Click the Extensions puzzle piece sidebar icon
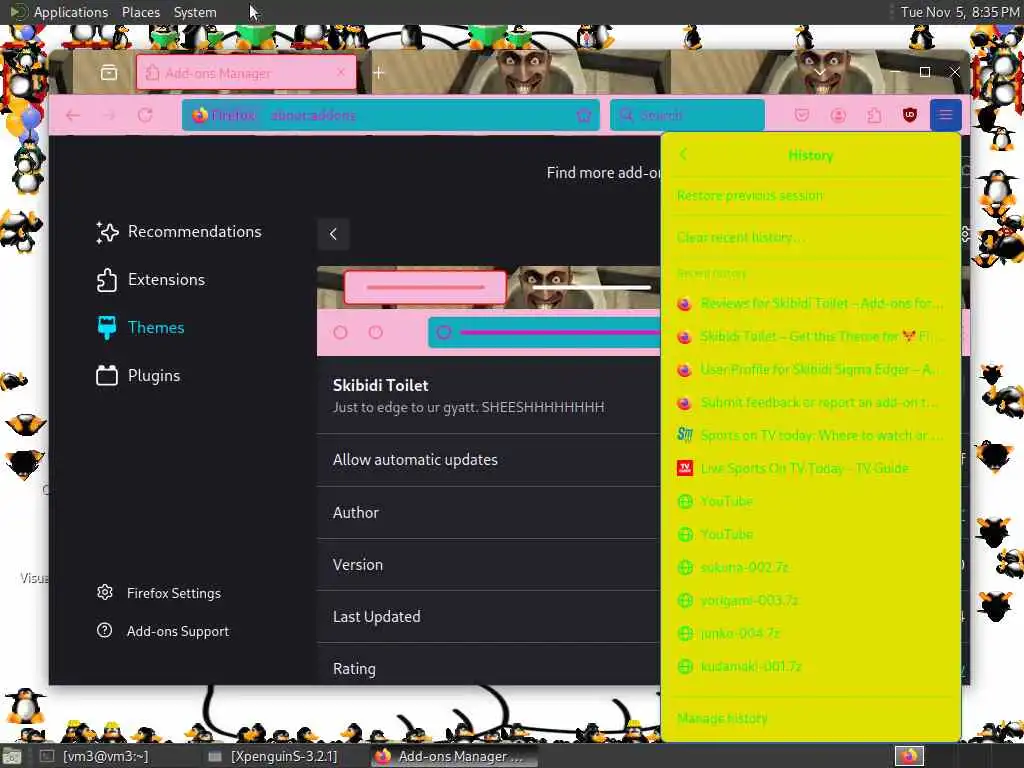The height and width of the screenshot is (768, 1024). pos(106,280)
